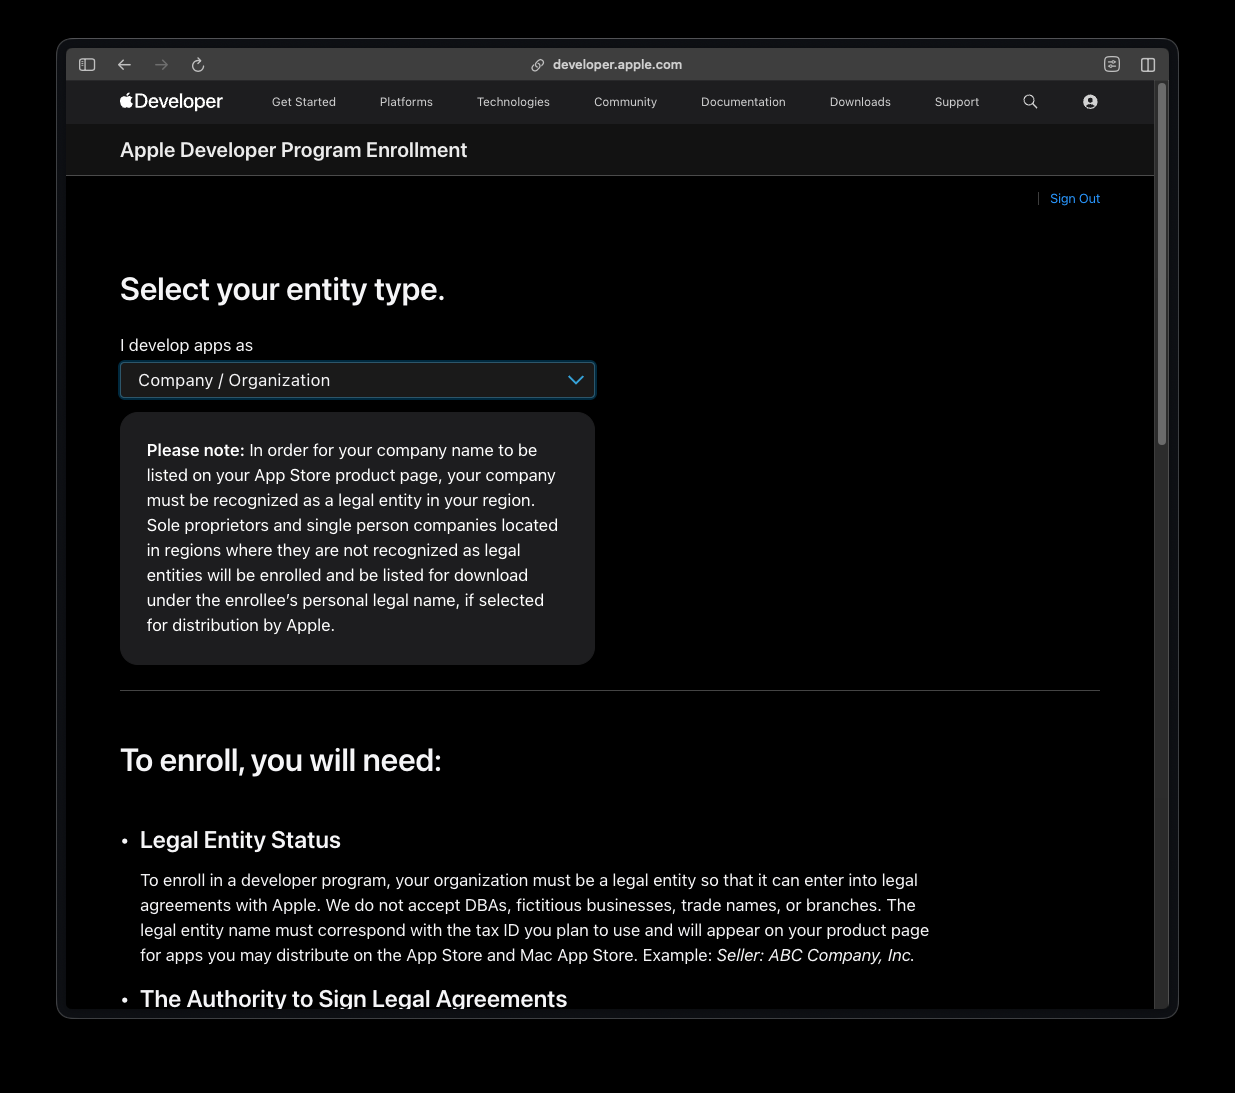Click the 'Please note:' bold text
This screenshot has width=1235, height=1093.
tap(195, 450)
